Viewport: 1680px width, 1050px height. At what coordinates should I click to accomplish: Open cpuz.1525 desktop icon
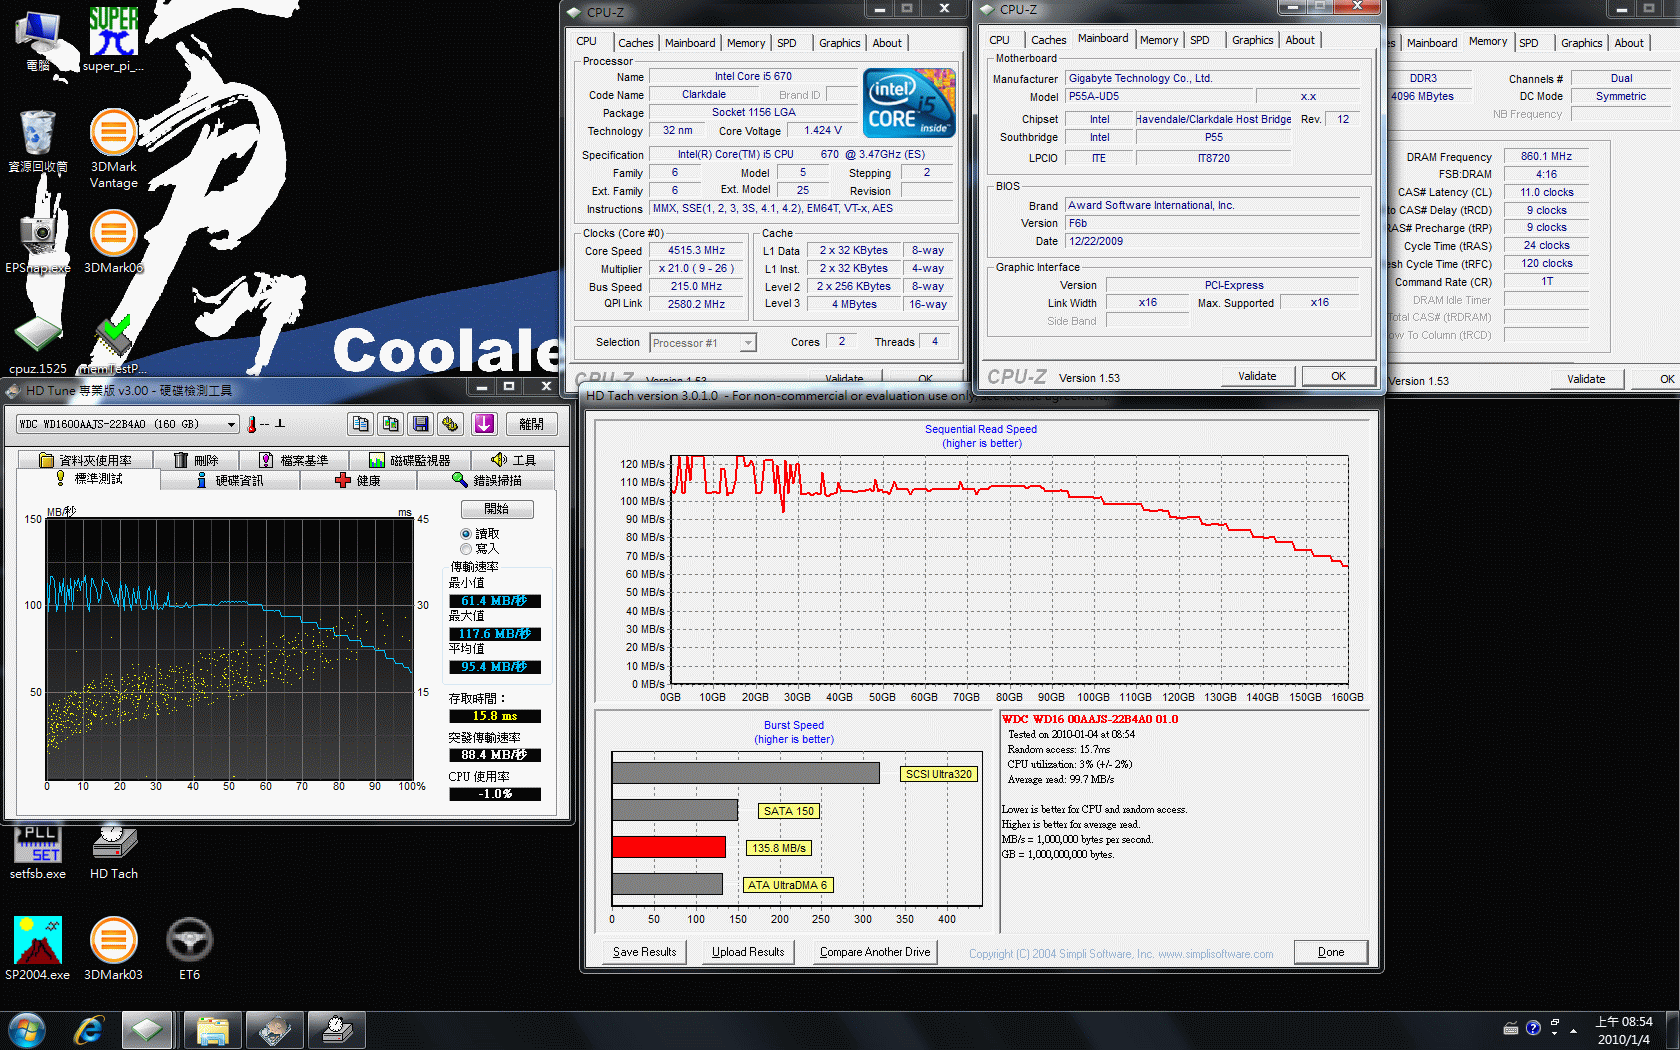pyautogui.click(x=38, y=345)
